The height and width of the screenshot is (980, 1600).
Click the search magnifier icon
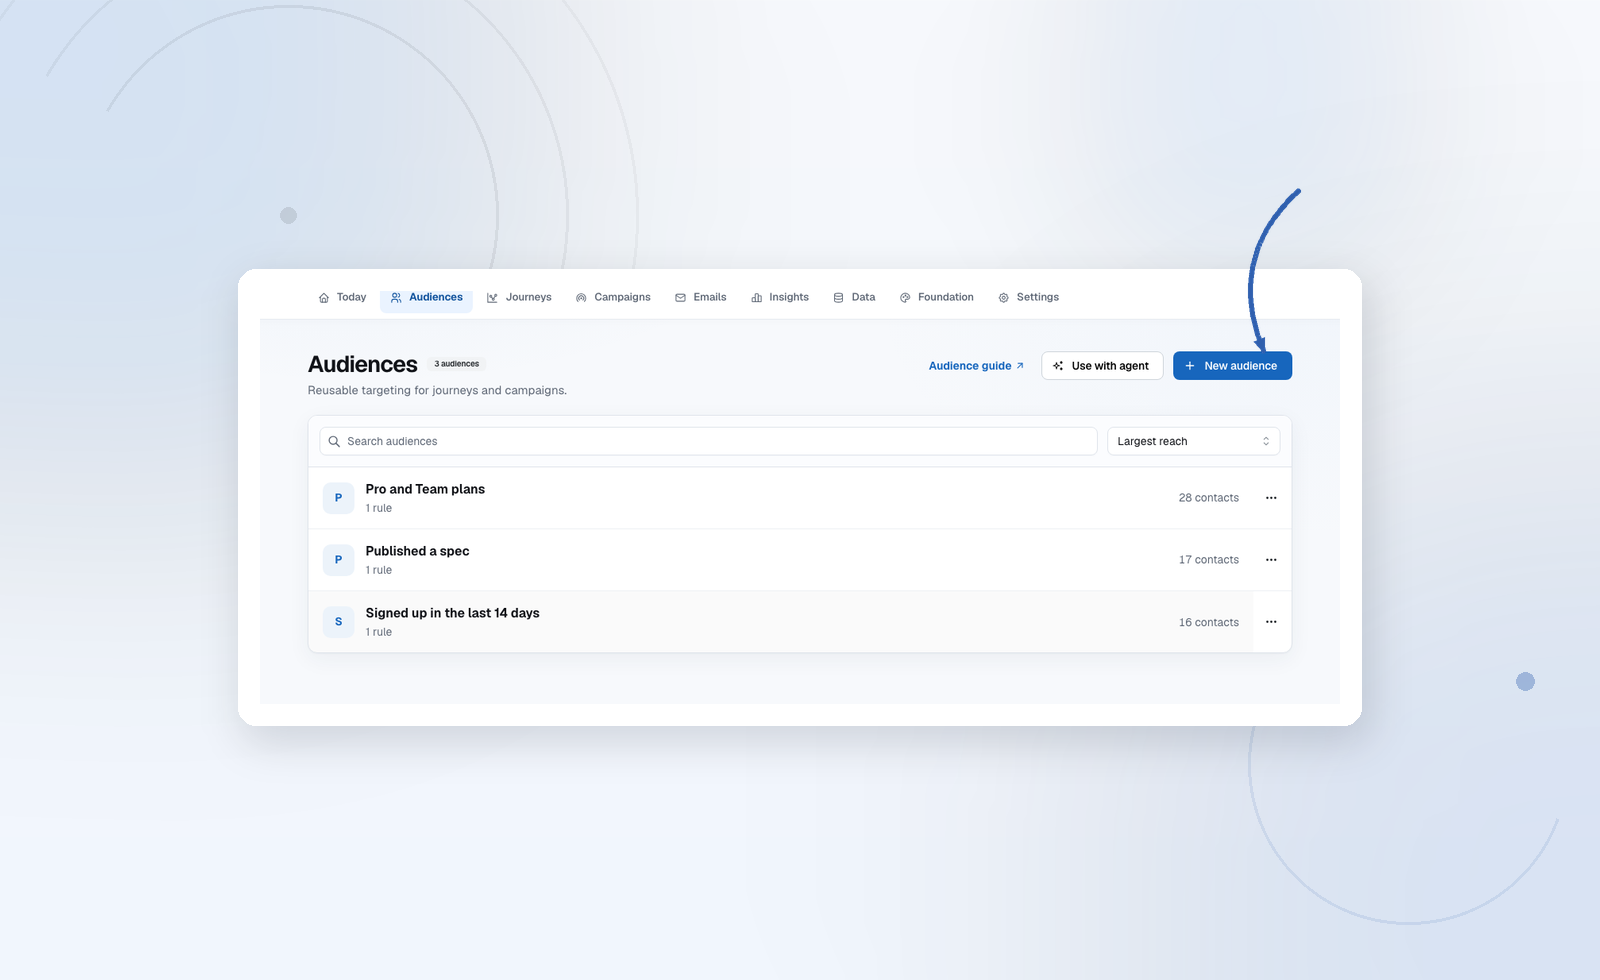pos(334,441)
